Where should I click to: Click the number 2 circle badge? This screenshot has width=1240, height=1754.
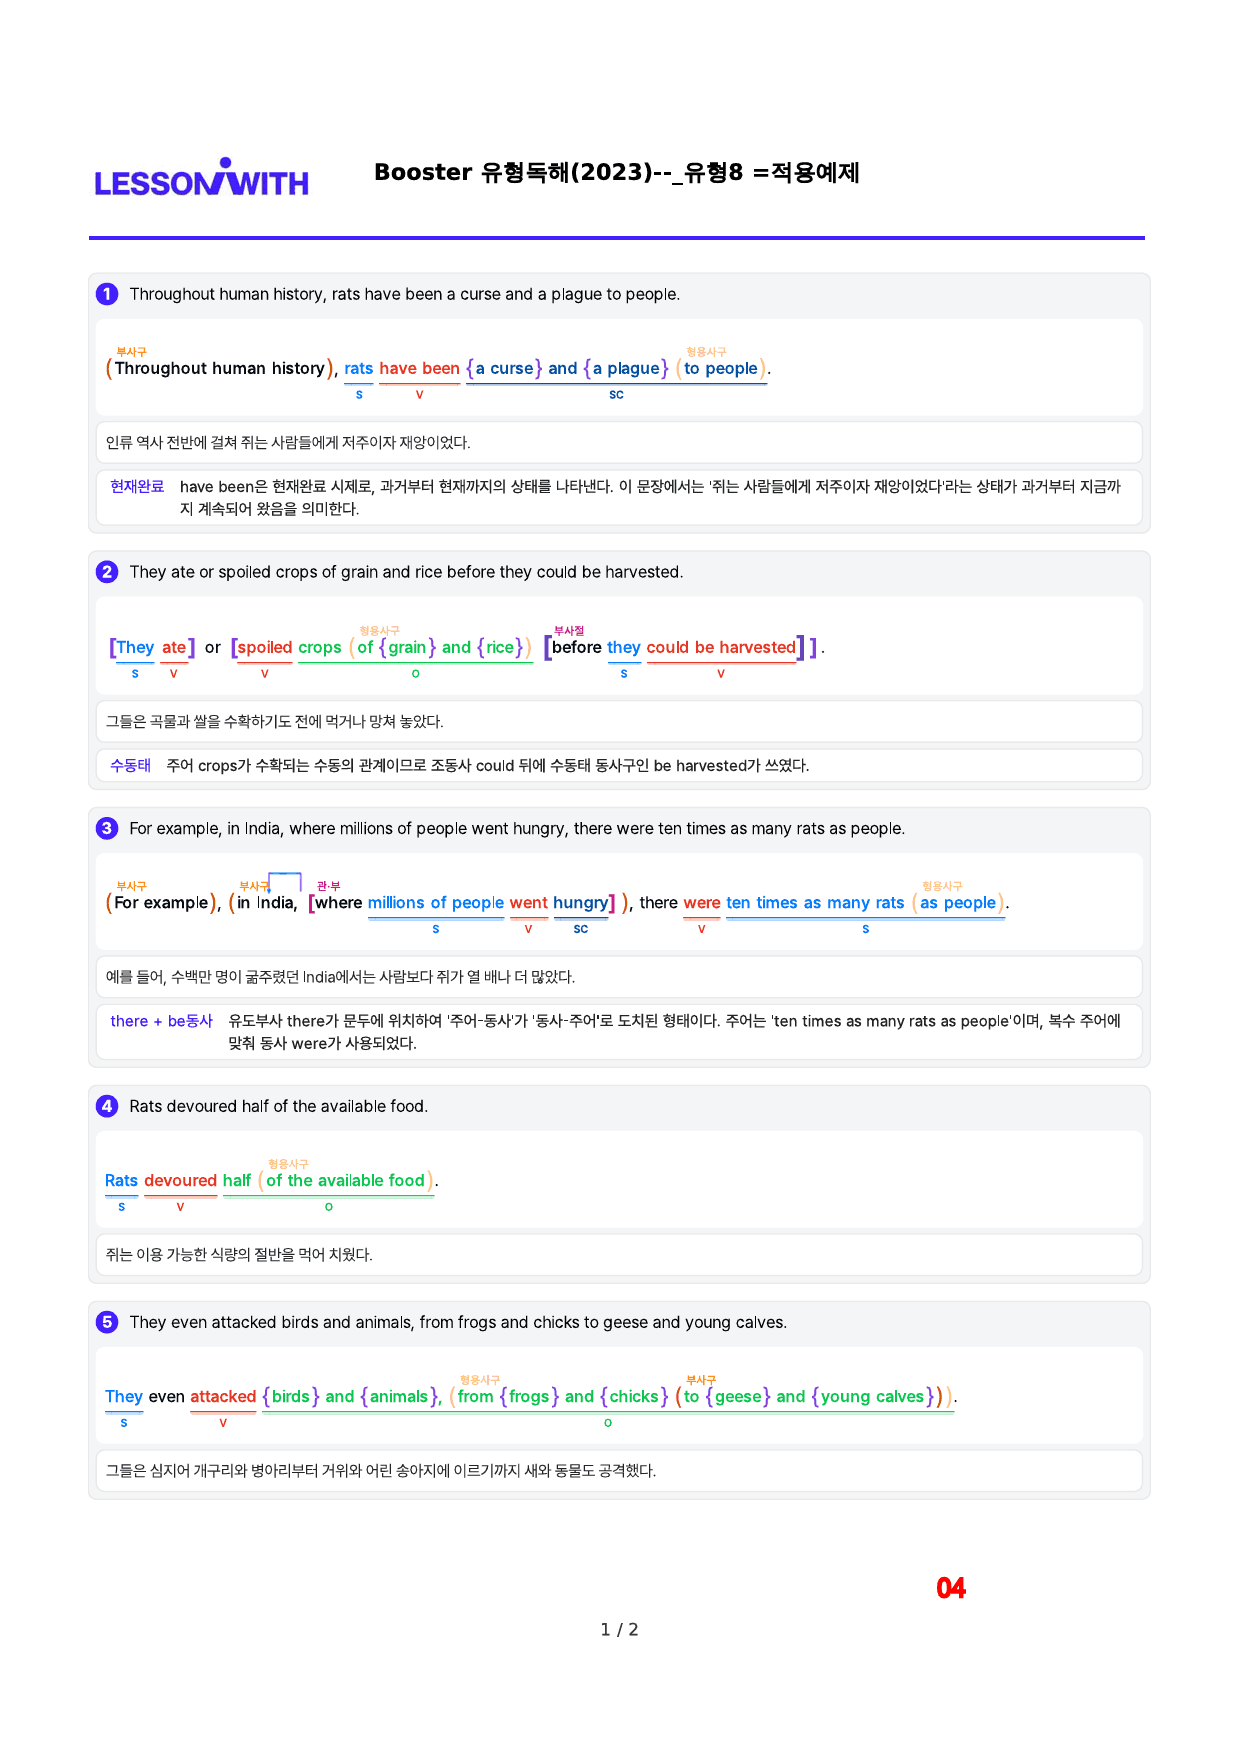coord(107,572)
